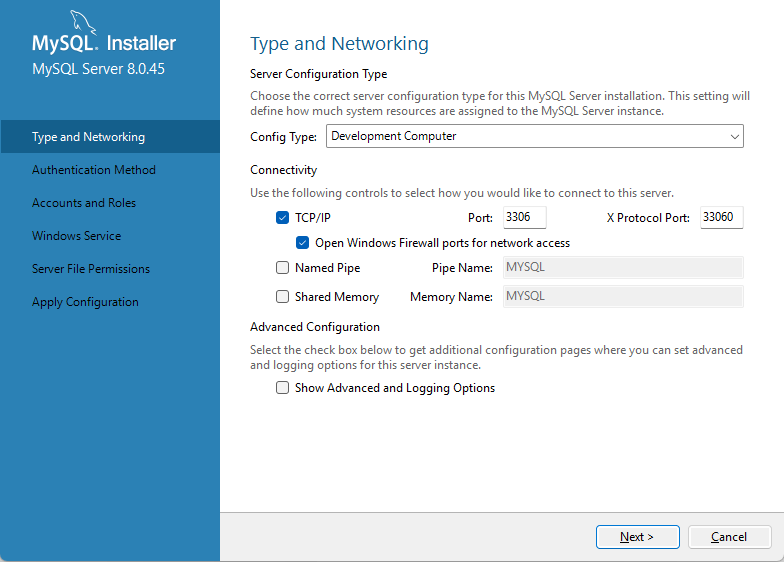
Task: Check Show Advanced and Logging Options
Action: point(282,388)
